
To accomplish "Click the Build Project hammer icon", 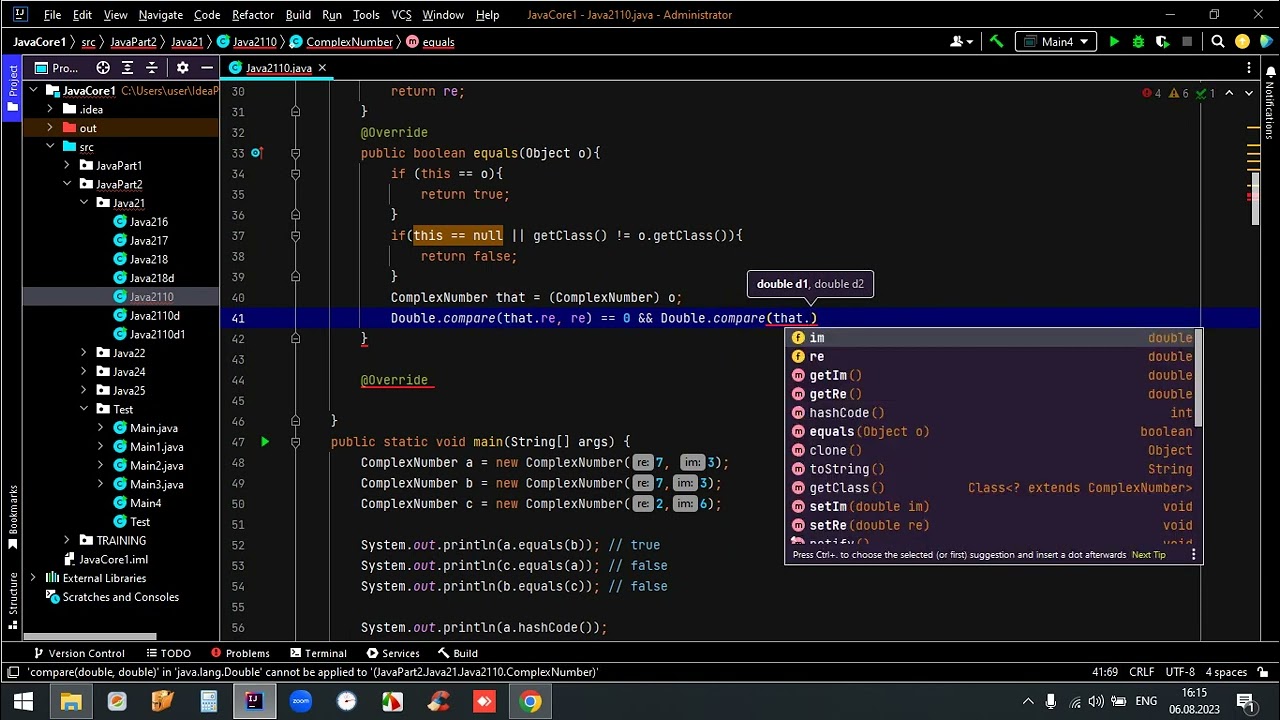I will [x=996, y=42].
